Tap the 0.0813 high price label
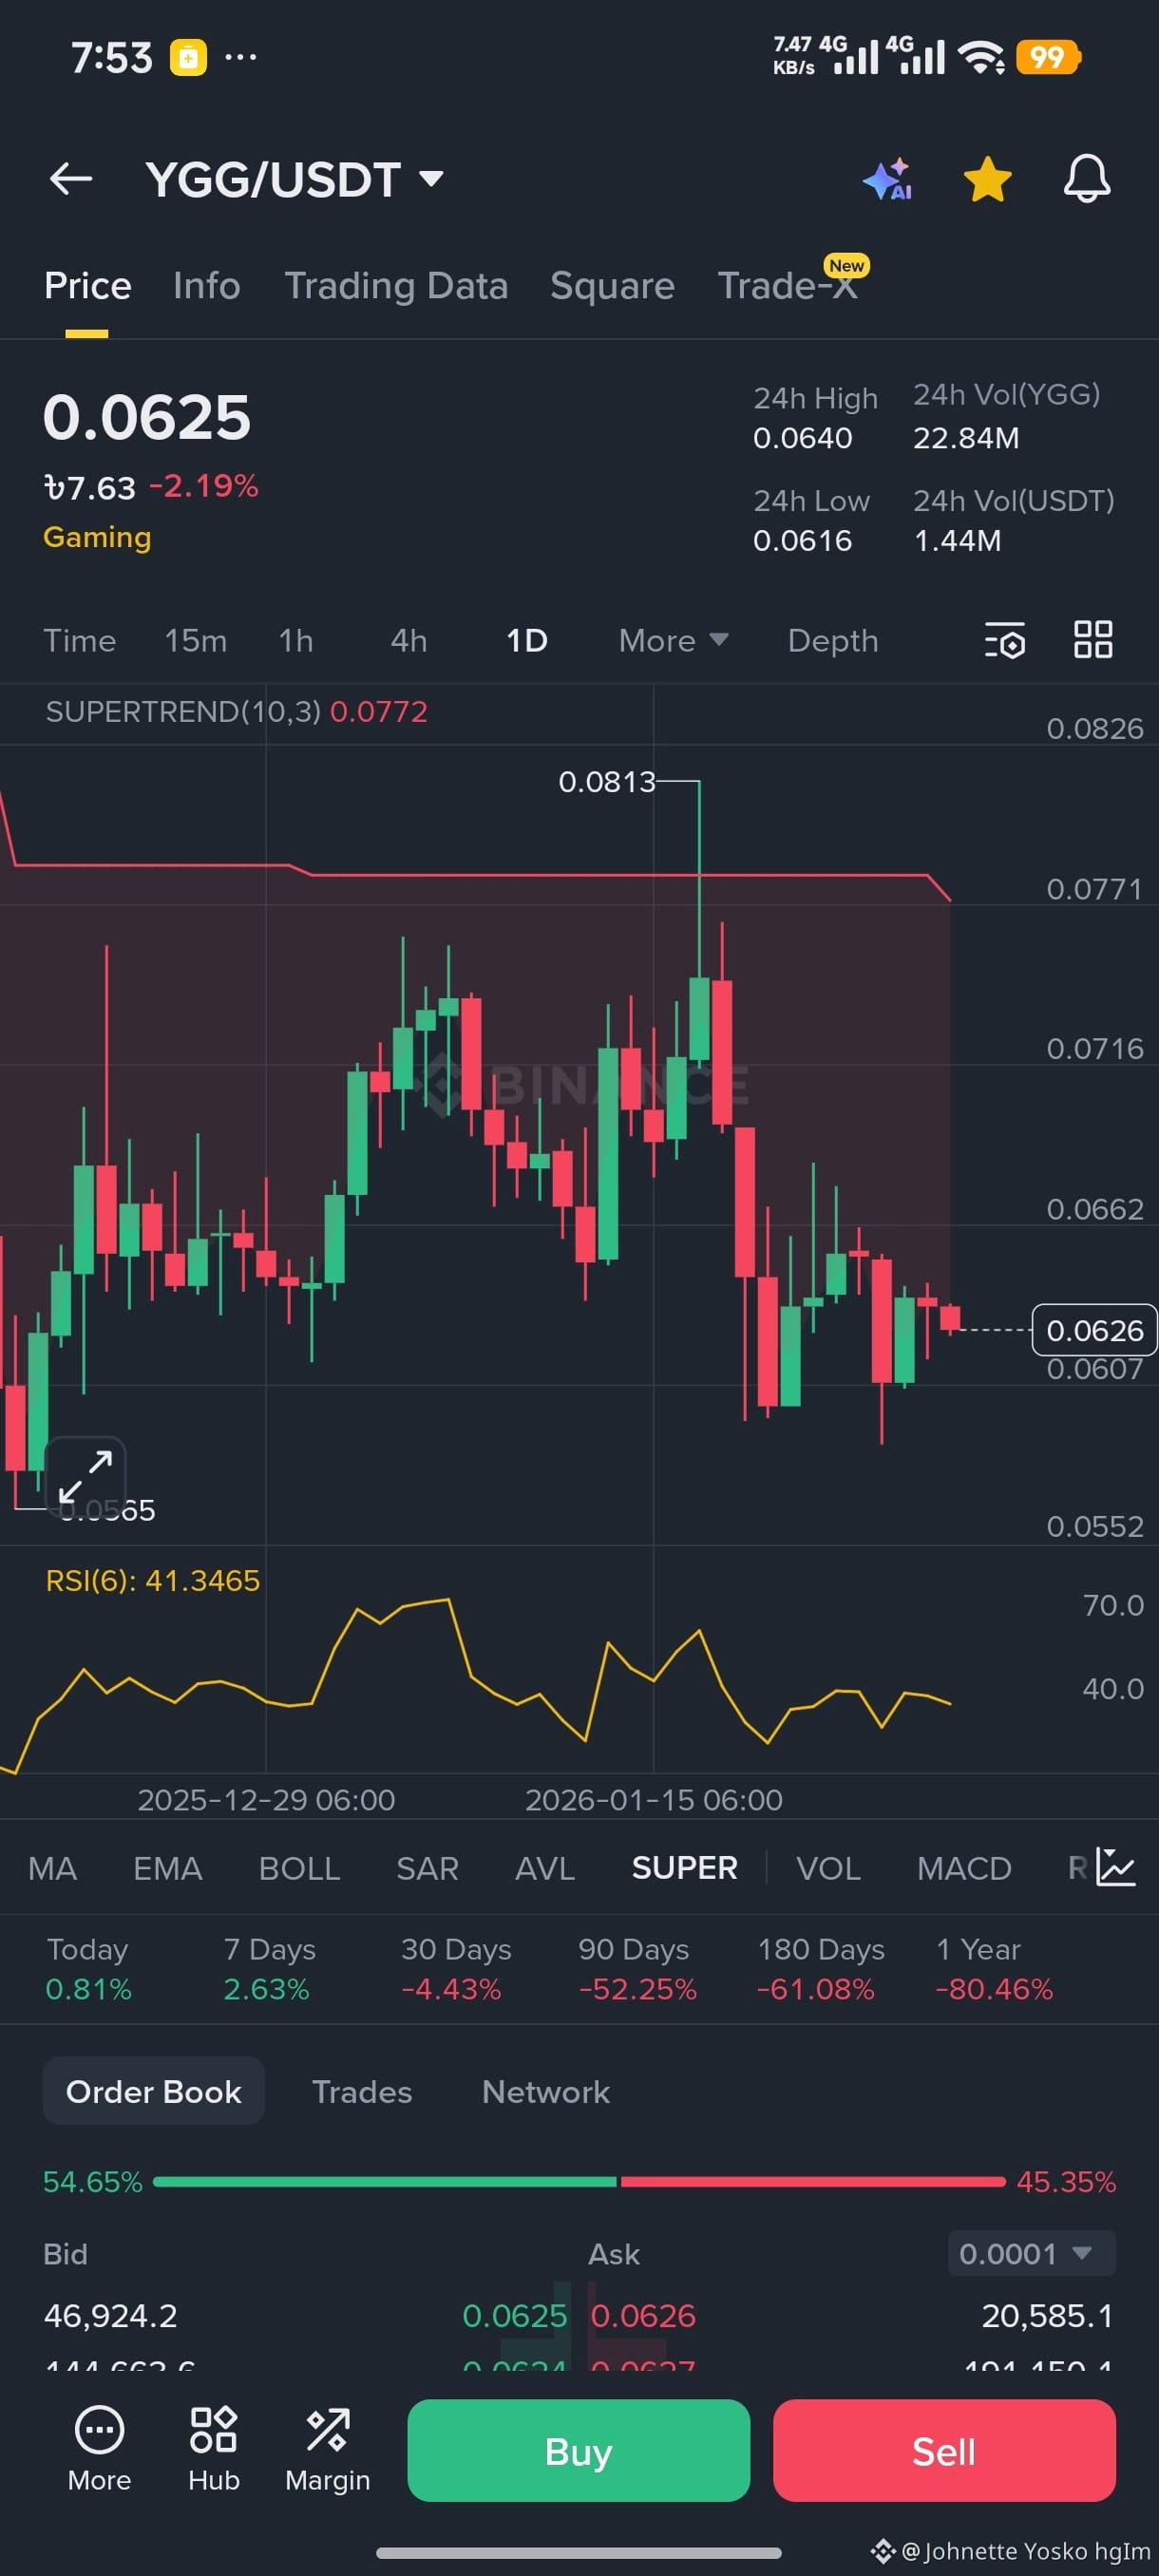Viewport: 1159px width, 2576px height. 606,781
